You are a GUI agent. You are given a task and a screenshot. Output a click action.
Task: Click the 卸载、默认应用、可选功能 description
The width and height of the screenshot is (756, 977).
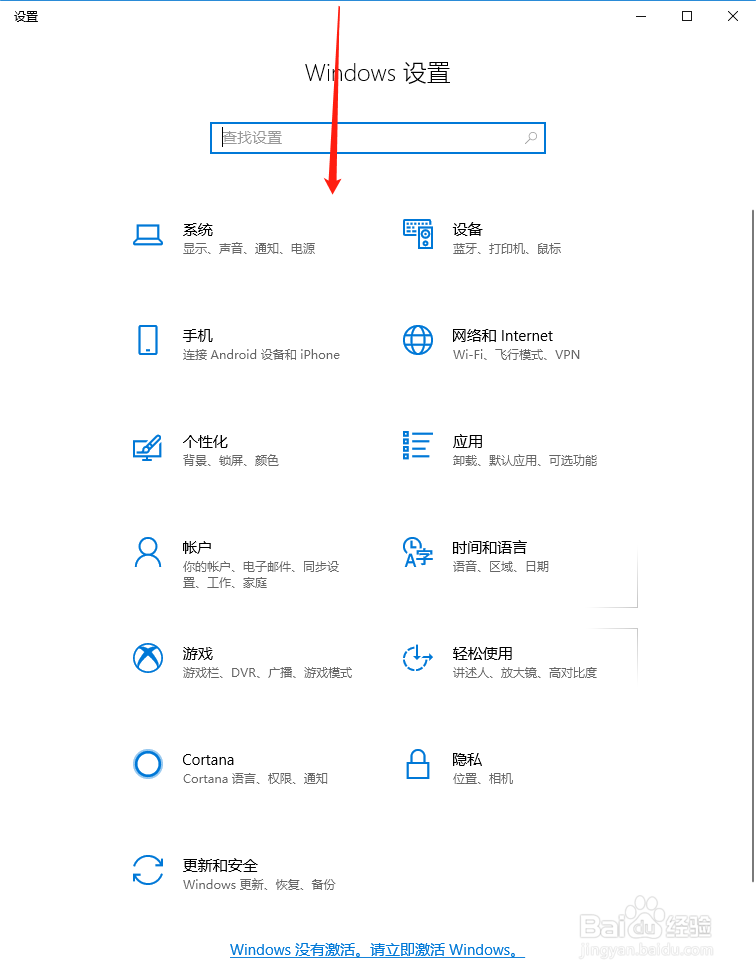(x=525, y=460)
